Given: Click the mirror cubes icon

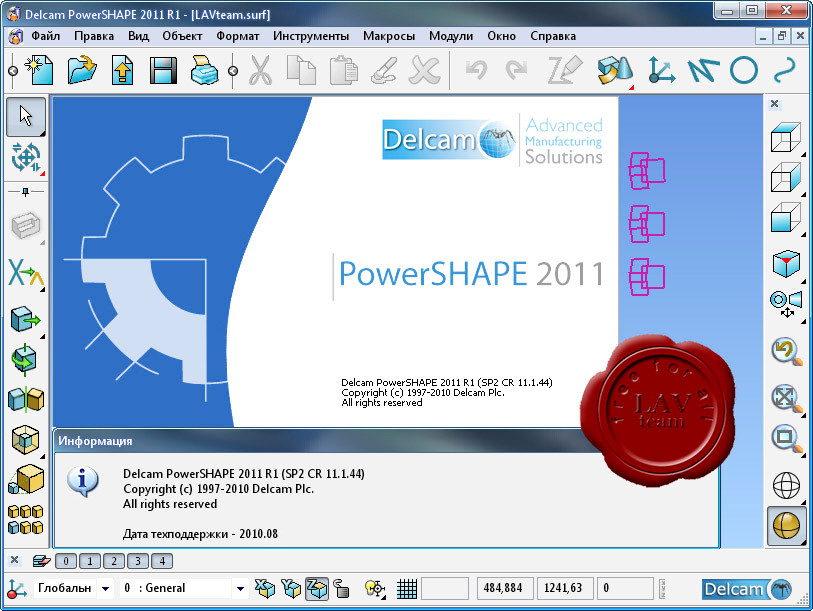Looking at the screenshot, I should coord(26,400).
